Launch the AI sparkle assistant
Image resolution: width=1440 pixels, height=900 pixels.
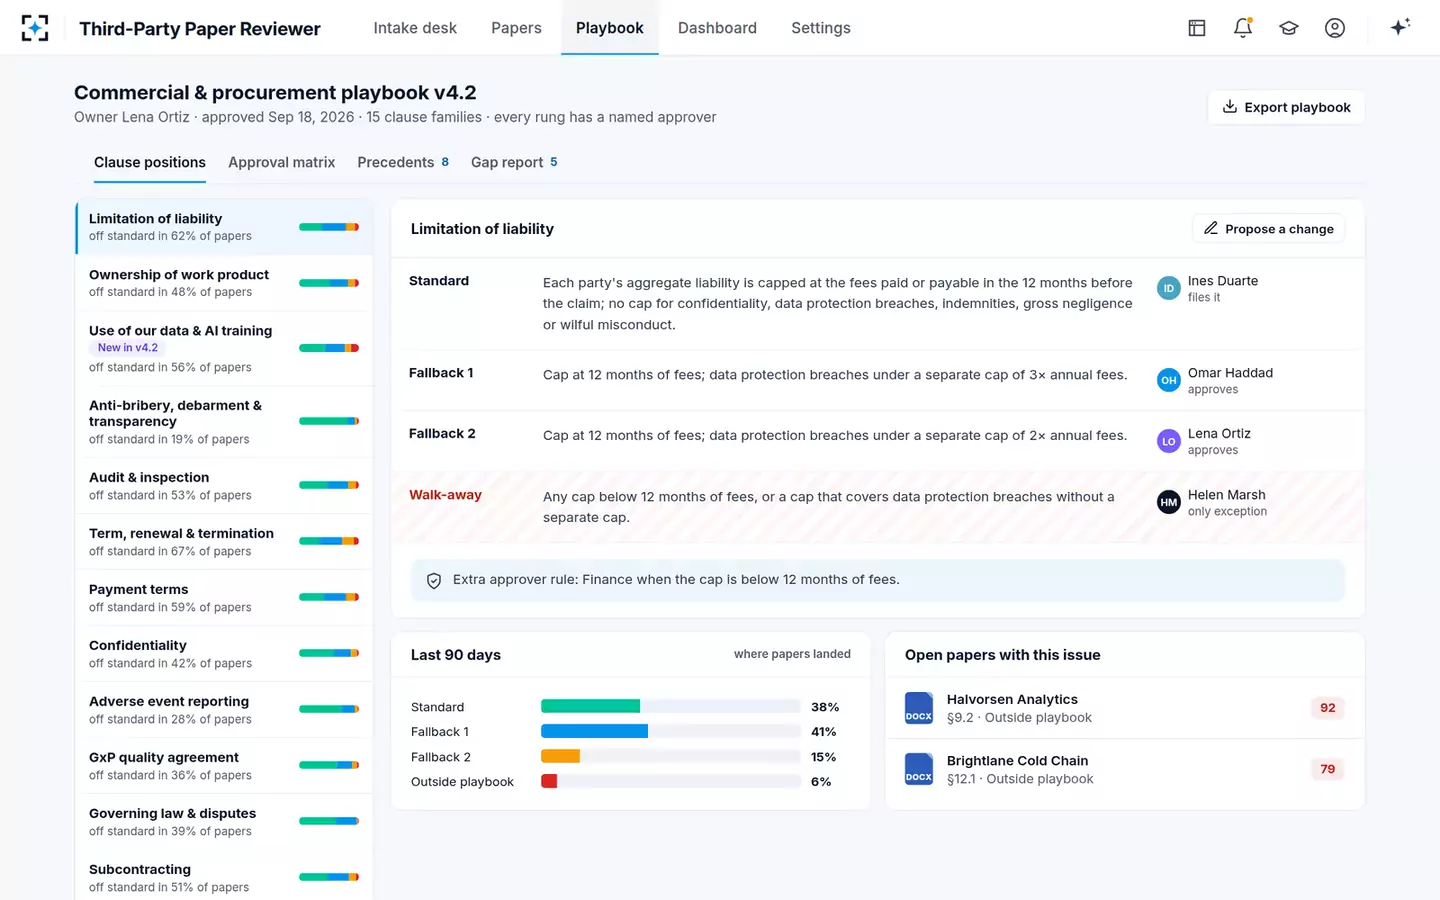pyautogui.click(x=1400, y=27)
